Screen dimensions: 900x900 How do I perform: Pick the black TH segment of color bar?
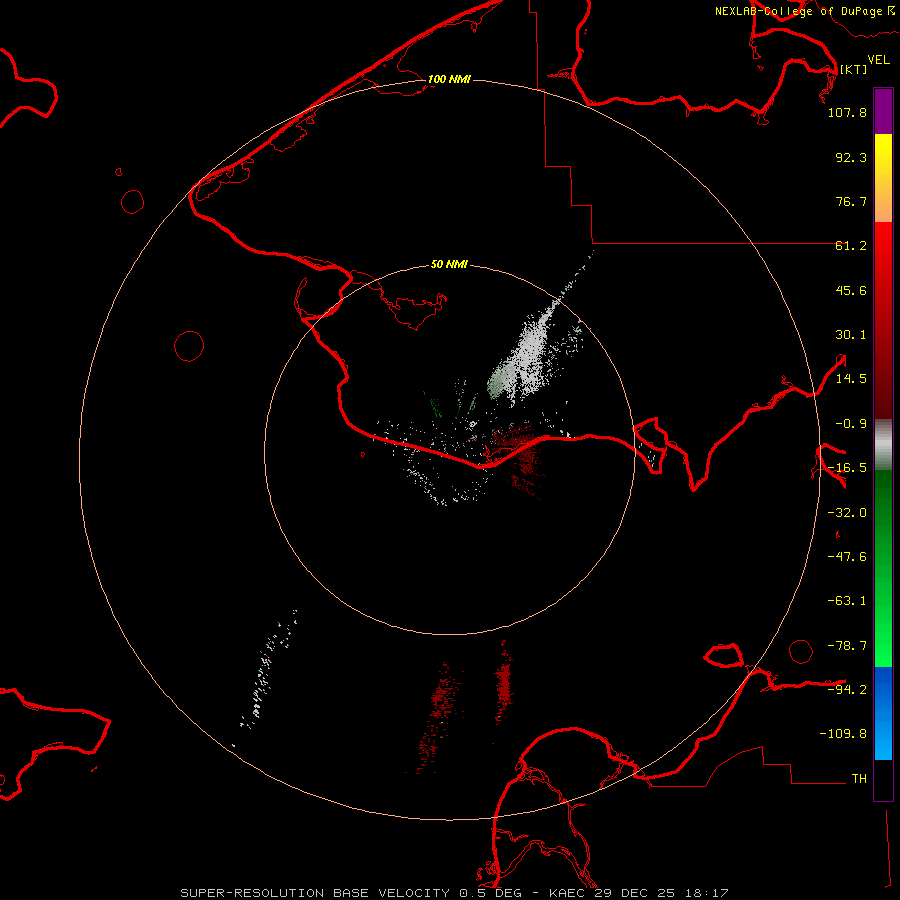point(883,779)
